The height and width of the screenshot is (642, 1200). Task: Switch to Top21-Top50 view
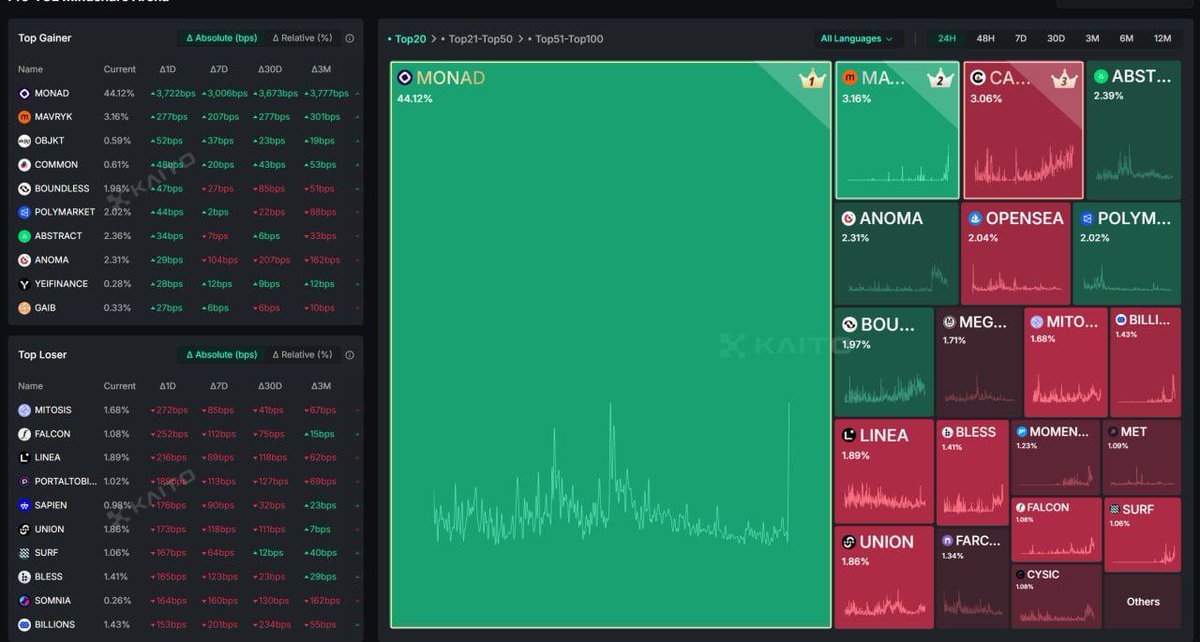pyautogui.click(x=477, y=39)
